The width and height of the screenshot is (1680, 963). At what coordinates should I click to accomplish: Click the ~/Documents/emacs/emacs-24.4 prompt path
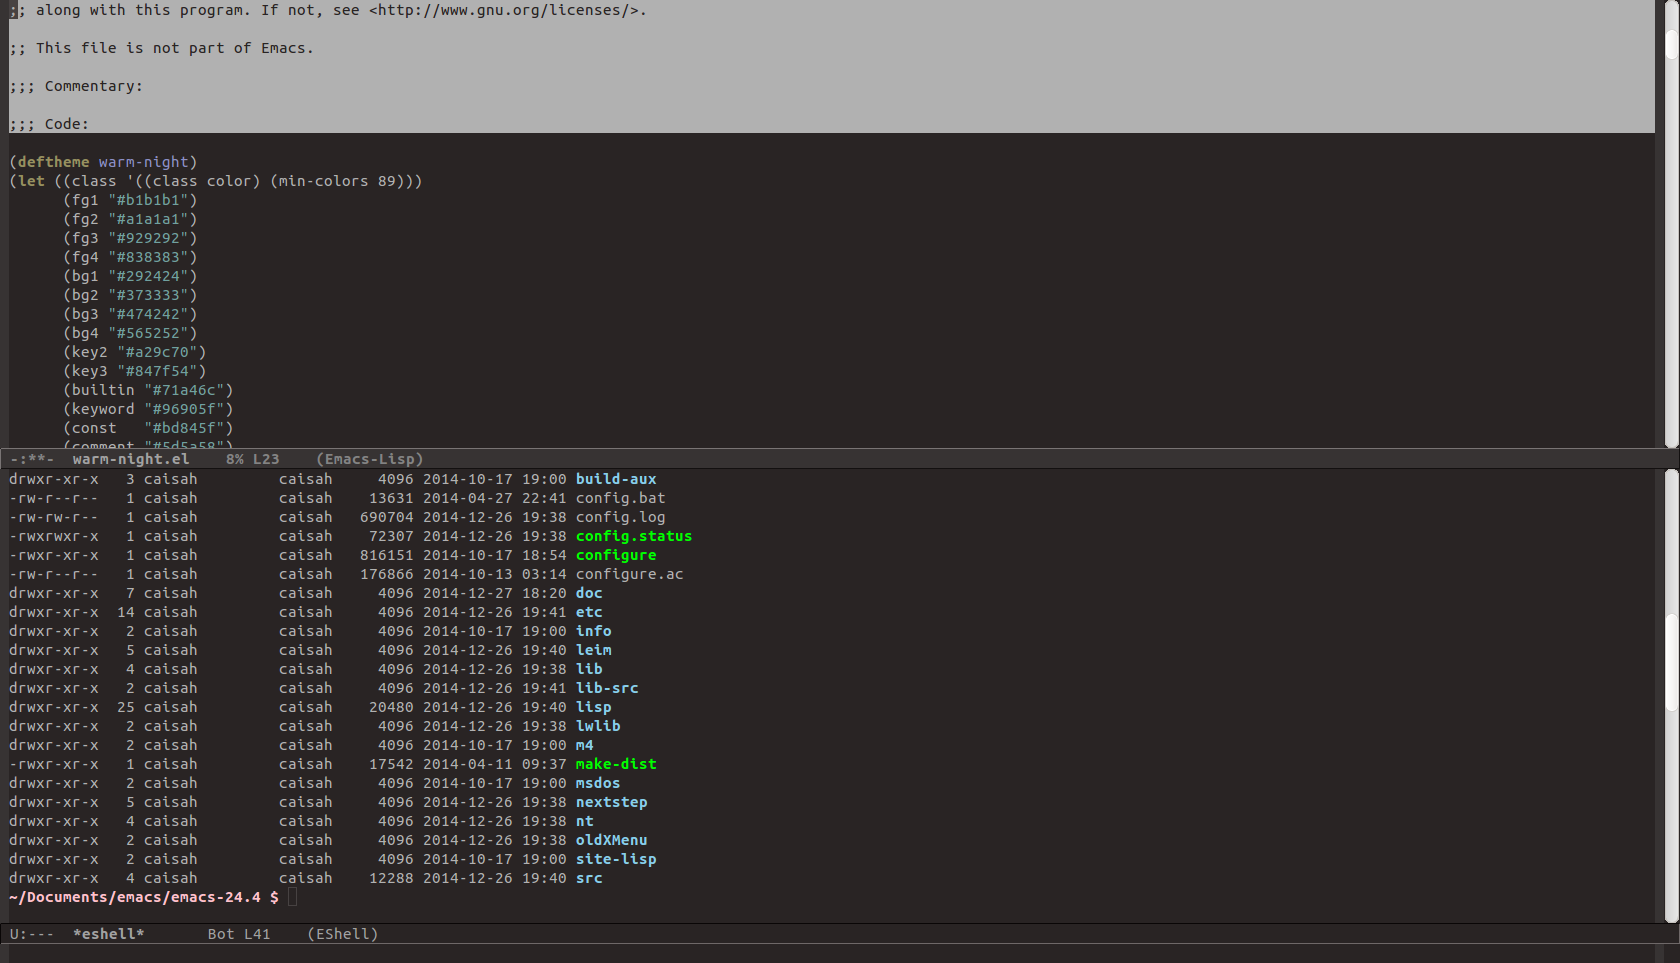click(x=135, y=897)
